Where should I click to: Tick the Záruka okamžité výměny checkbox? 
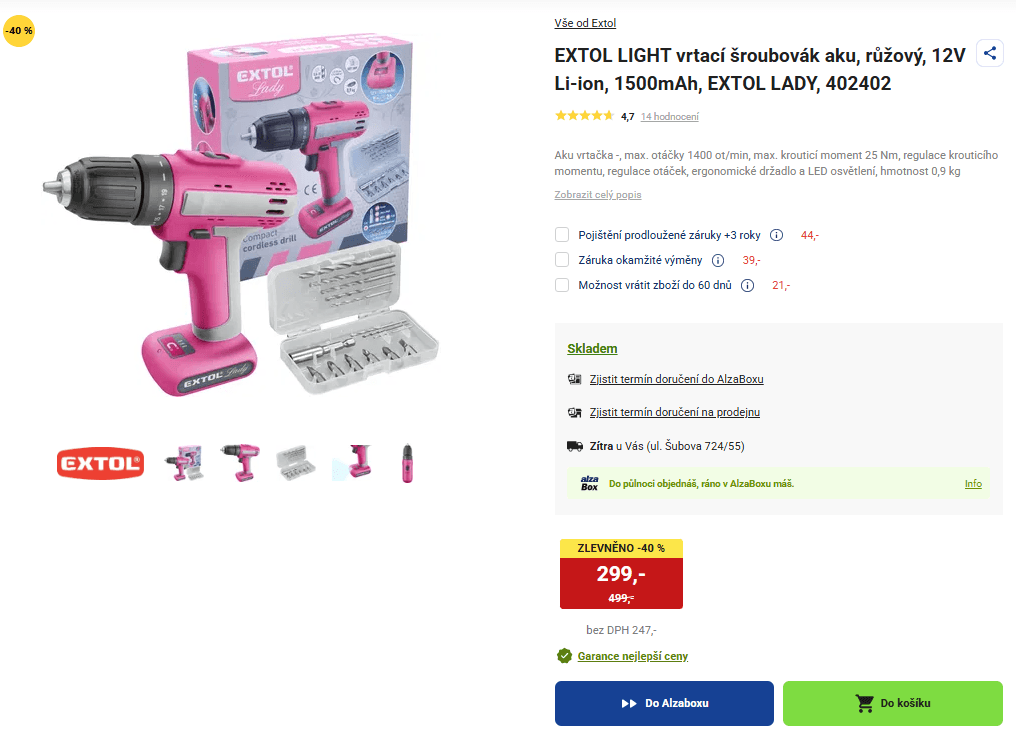[x=562, y=260]
